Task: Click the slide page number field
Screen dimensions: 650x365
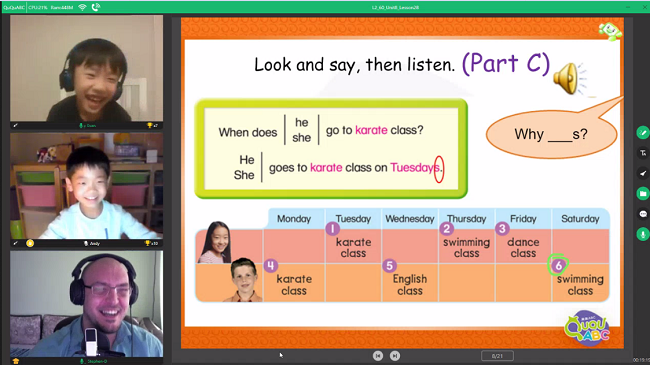Action: [x=497, y=356]
